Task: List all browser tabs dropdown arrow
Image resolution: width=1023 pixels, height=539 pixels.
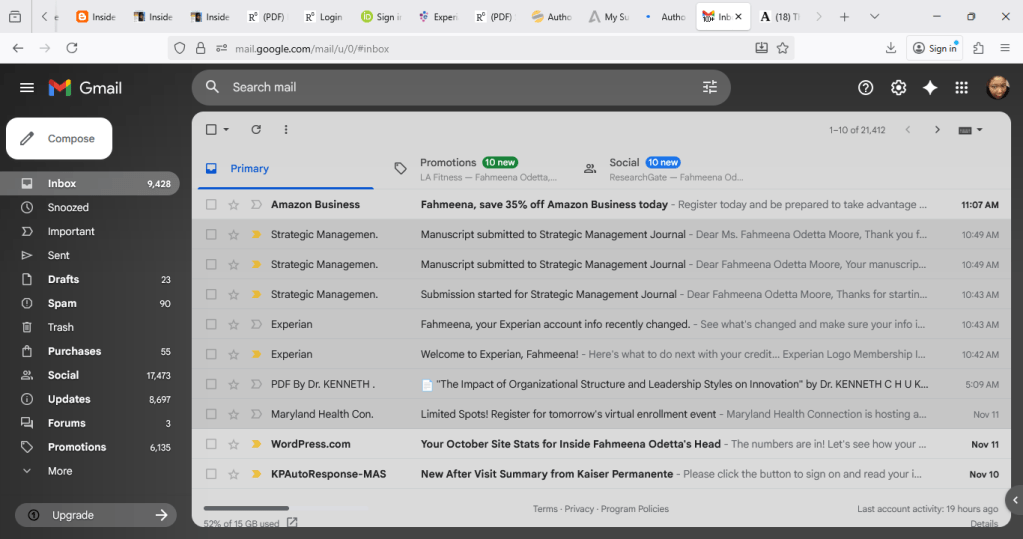Action: click(x=874, y=16)
